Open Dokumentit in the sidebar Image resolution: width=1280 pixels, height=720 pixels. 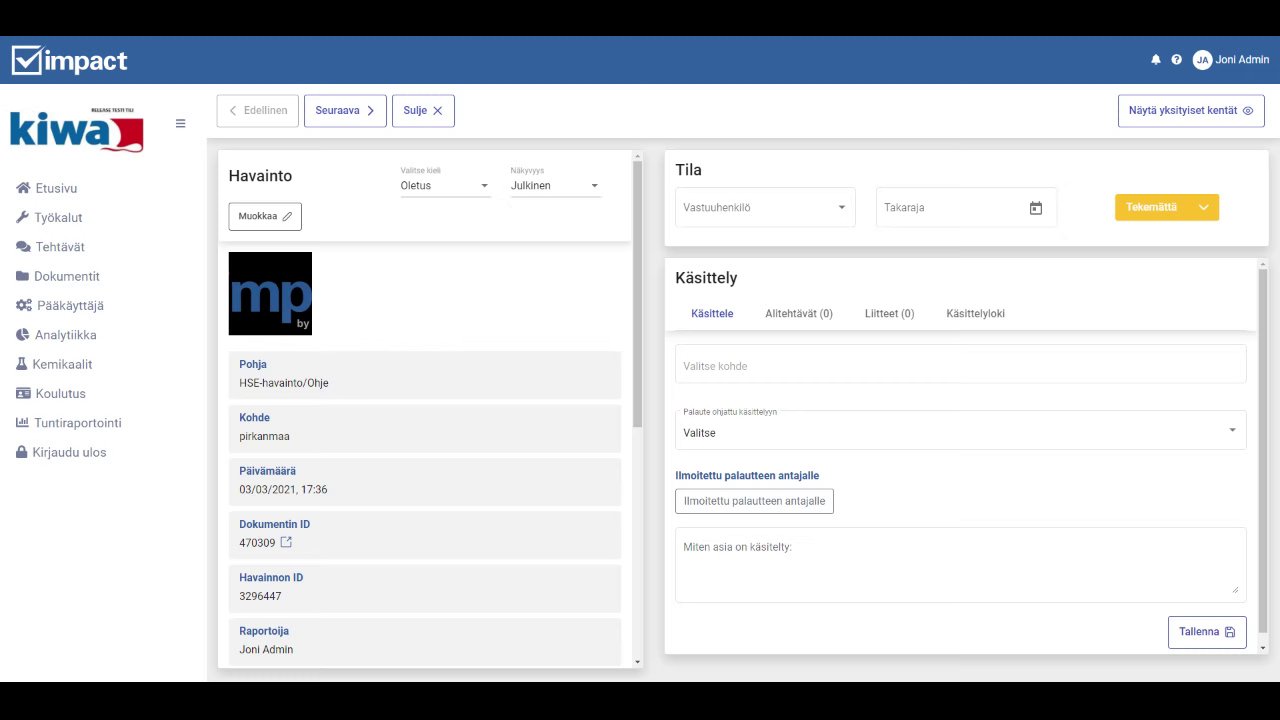tap(67, 276)
